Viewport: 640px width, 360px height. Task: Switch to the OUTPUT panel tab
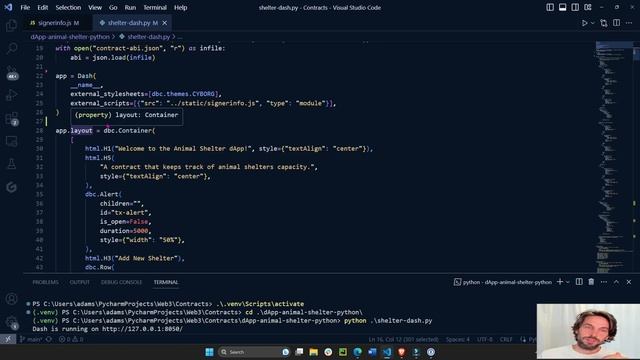pos(79,282)
